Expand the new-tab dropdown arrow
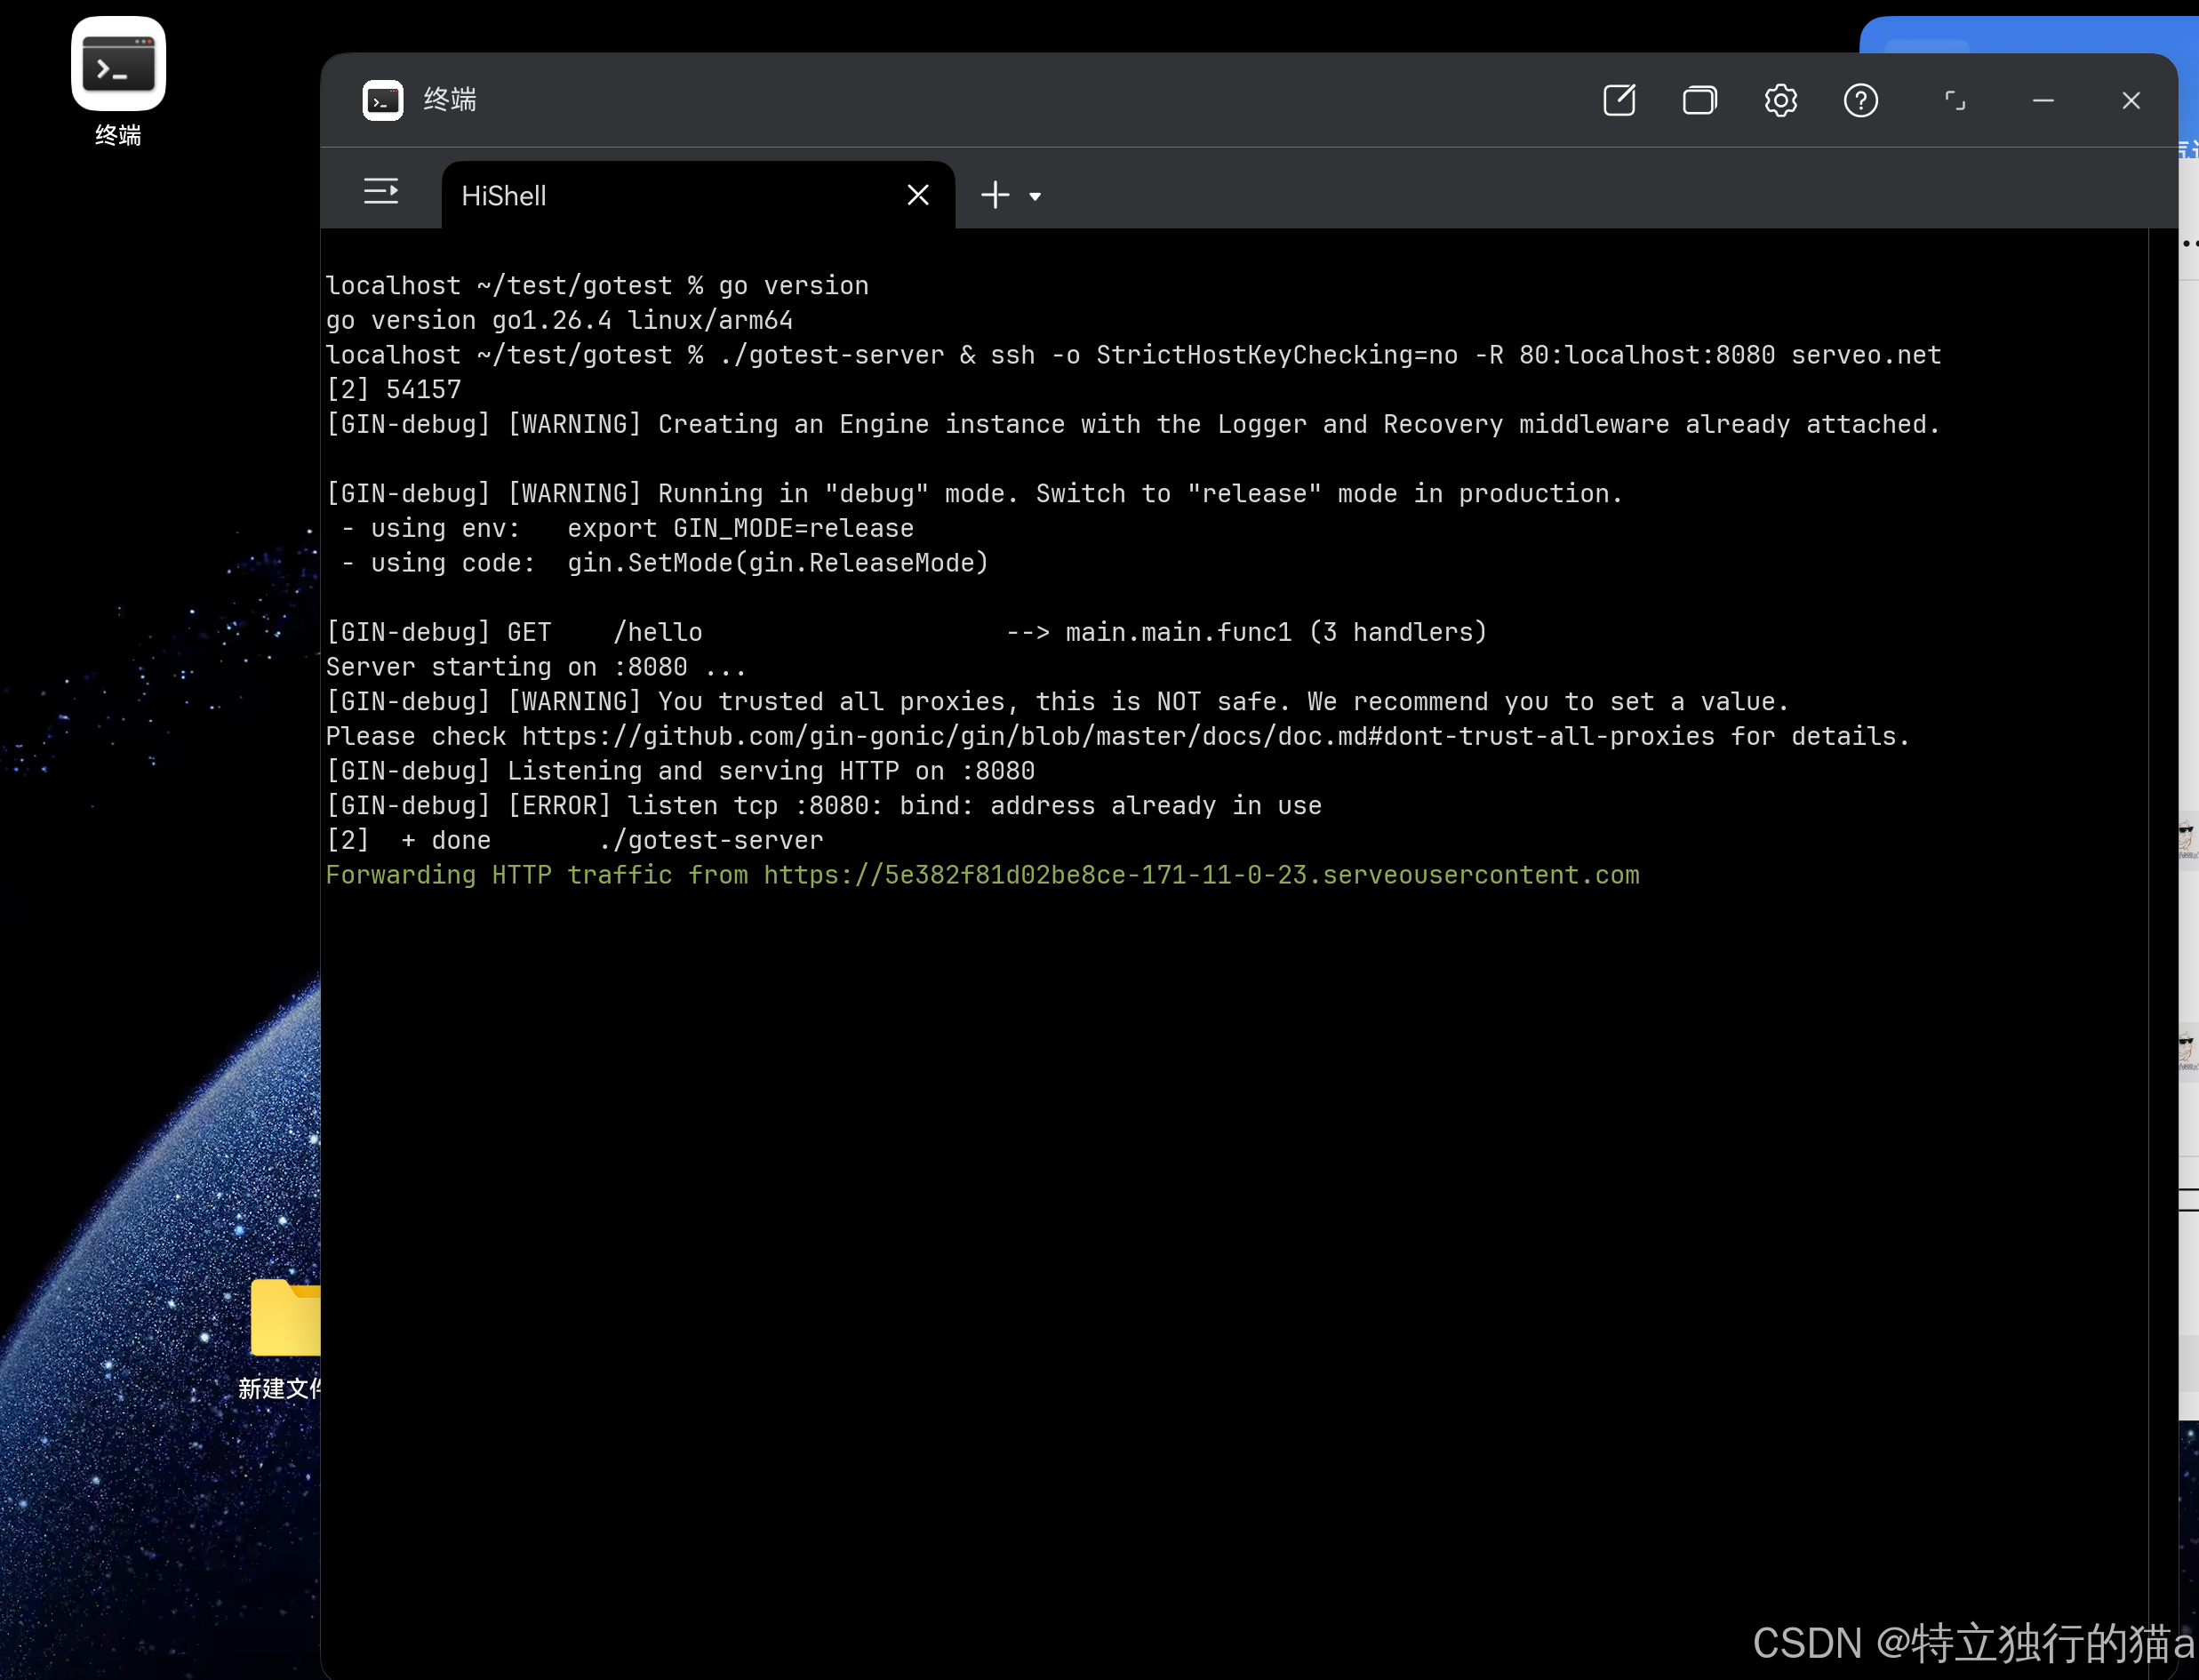The height and width of the screenshot is (1680, 2199). [x=1035, y=197]
